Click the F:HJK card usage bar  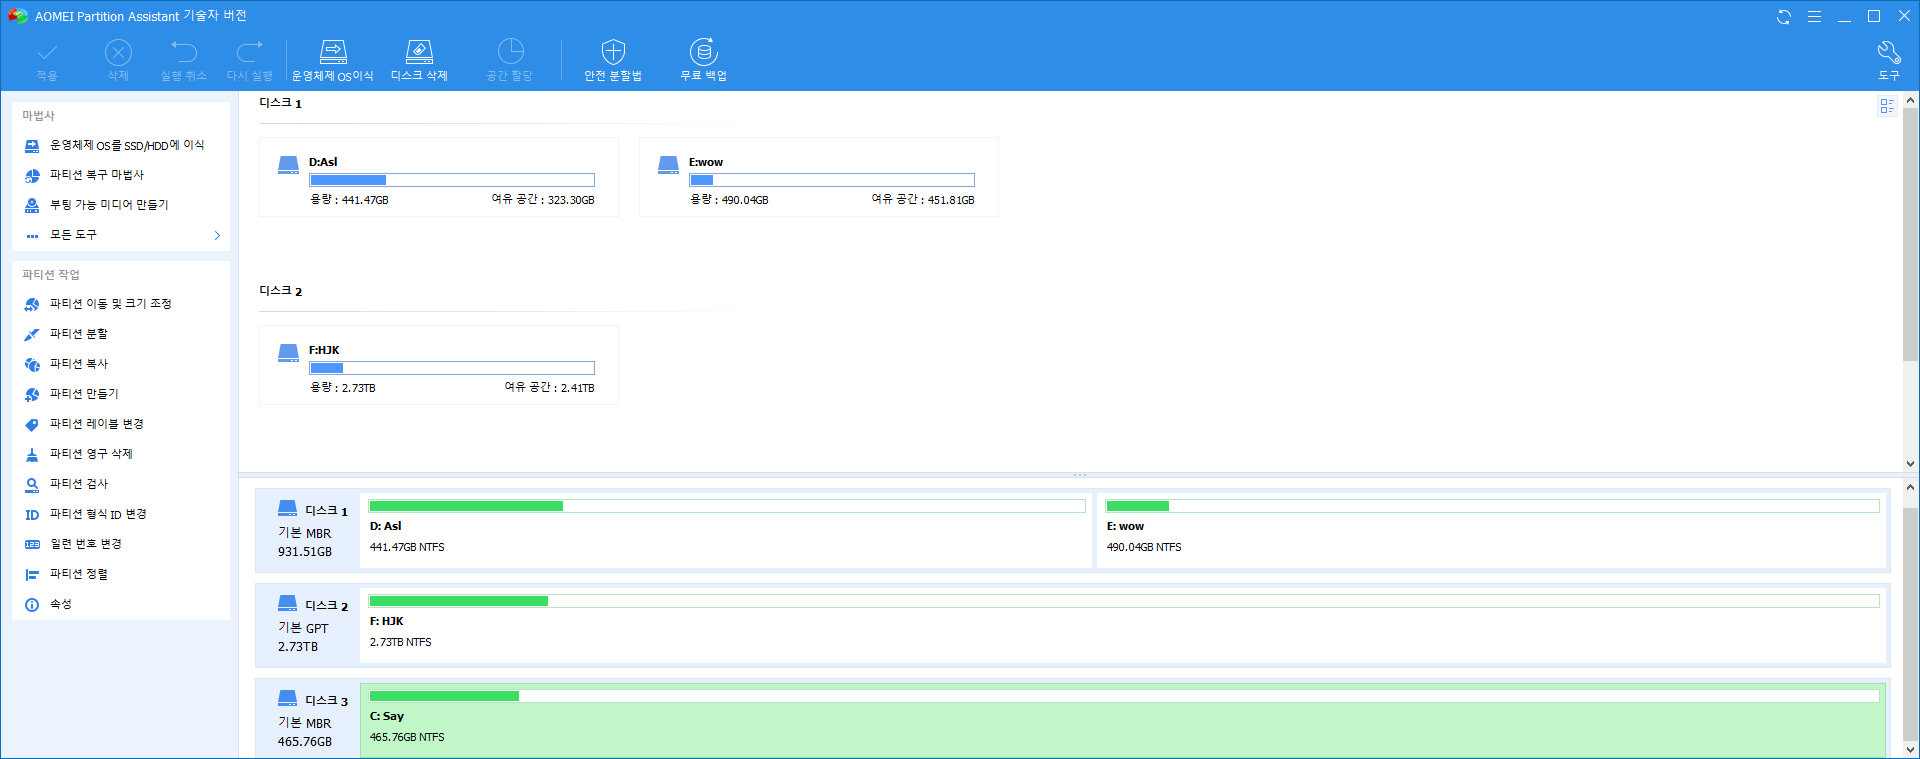pyautogui.click(x=452, y=368)
